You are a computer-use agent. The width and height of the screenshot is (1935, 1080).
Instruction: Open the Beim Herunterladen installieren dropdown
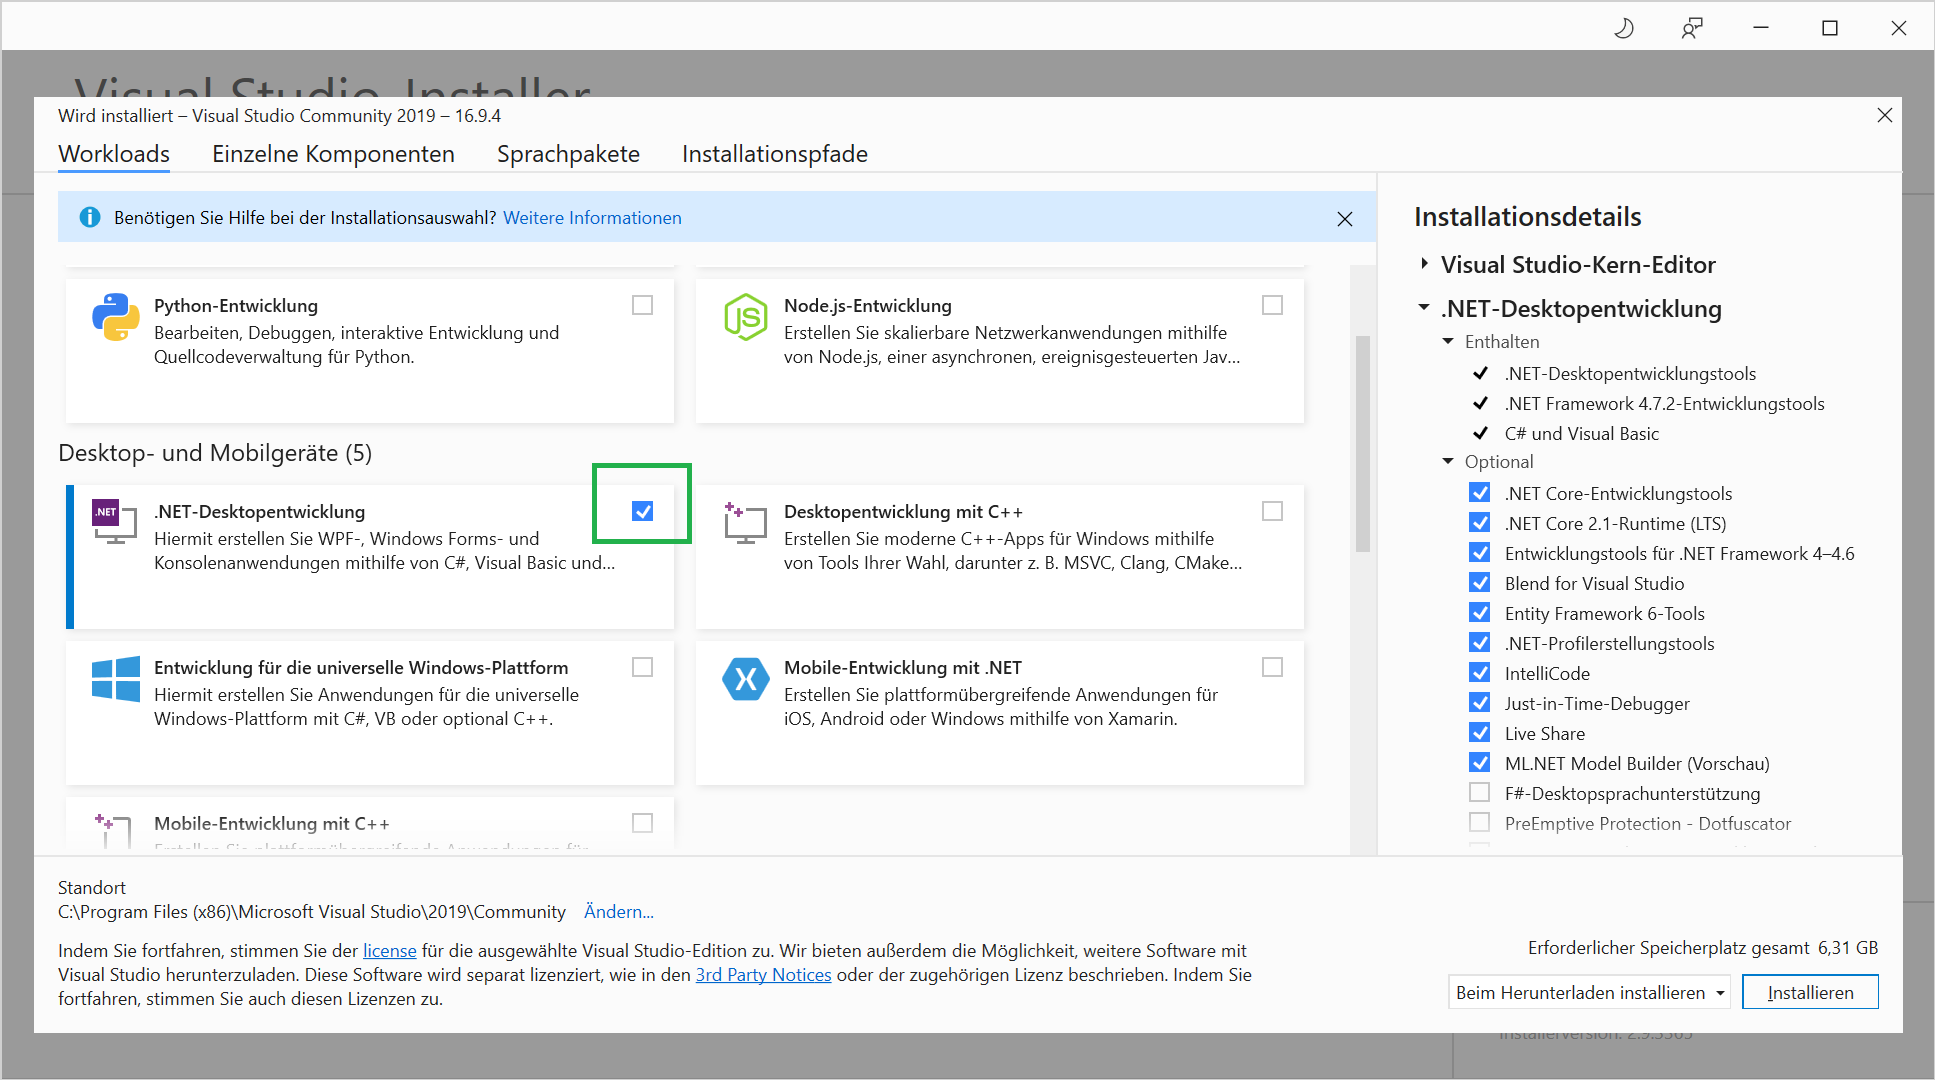[1588, 992]
